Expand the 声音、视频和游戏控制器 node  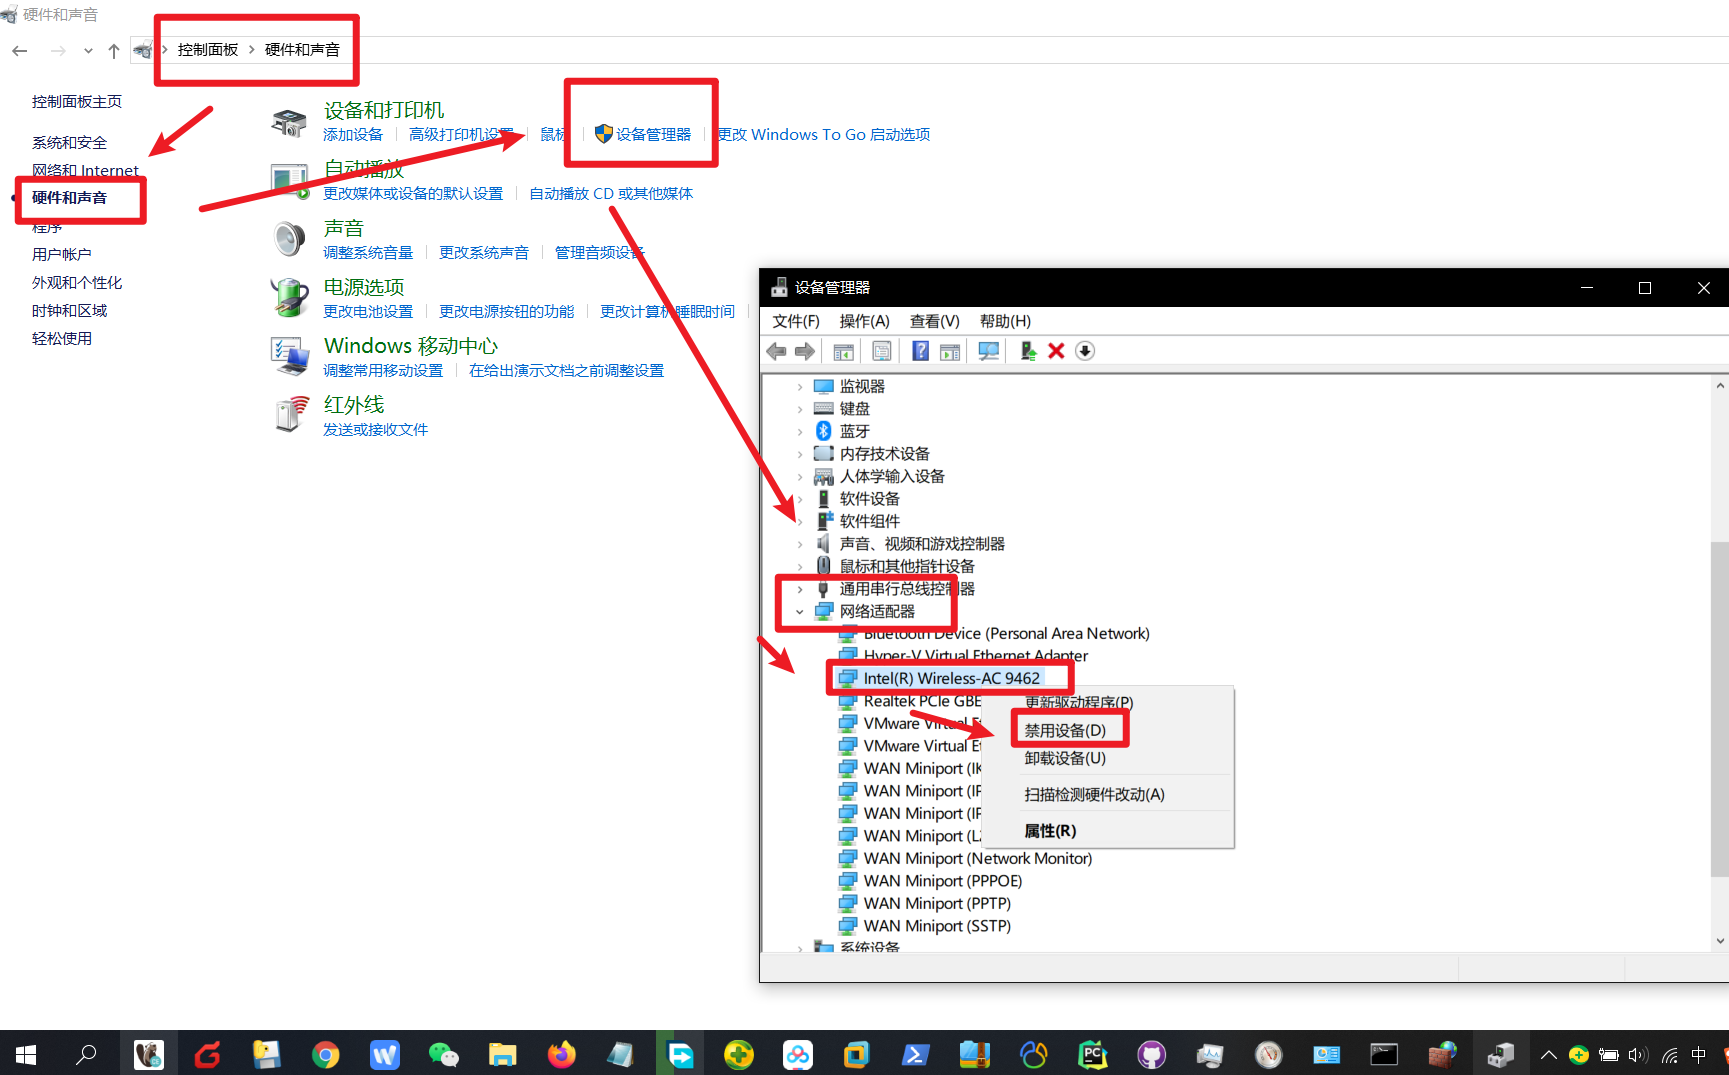coord(800,543)
